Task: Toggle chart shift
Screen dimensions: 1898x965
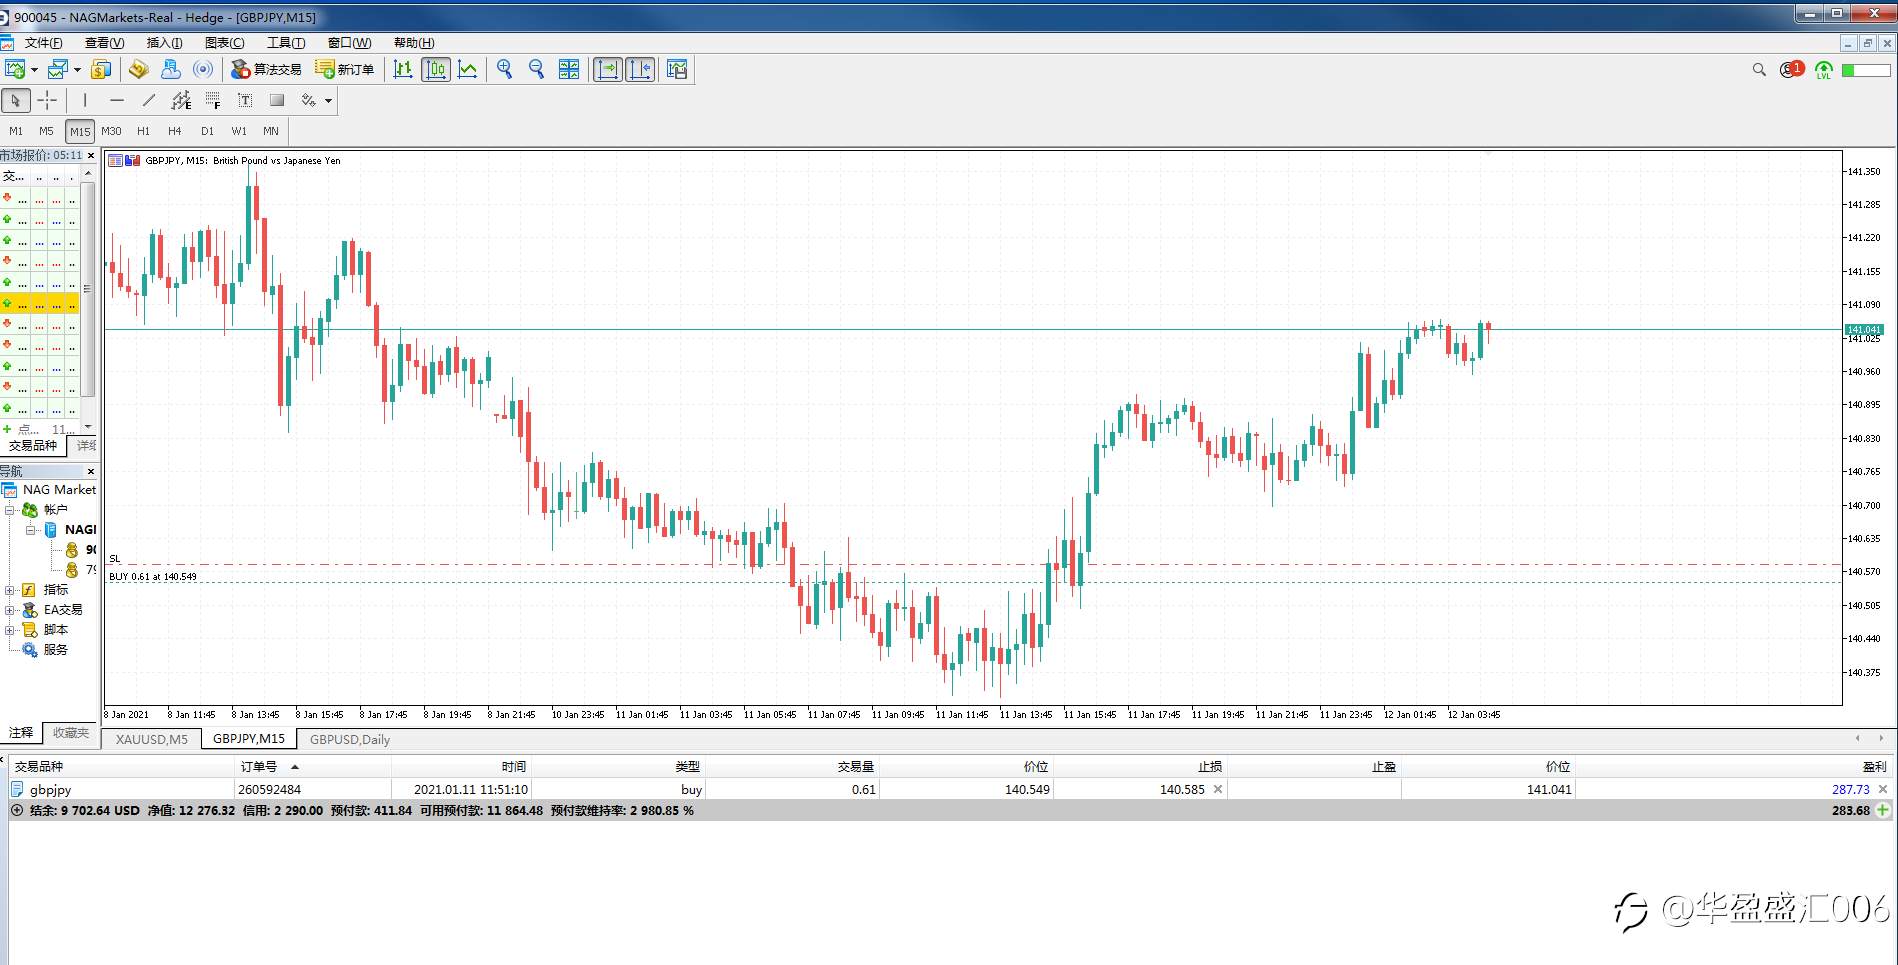Action: tap(640, 69)
